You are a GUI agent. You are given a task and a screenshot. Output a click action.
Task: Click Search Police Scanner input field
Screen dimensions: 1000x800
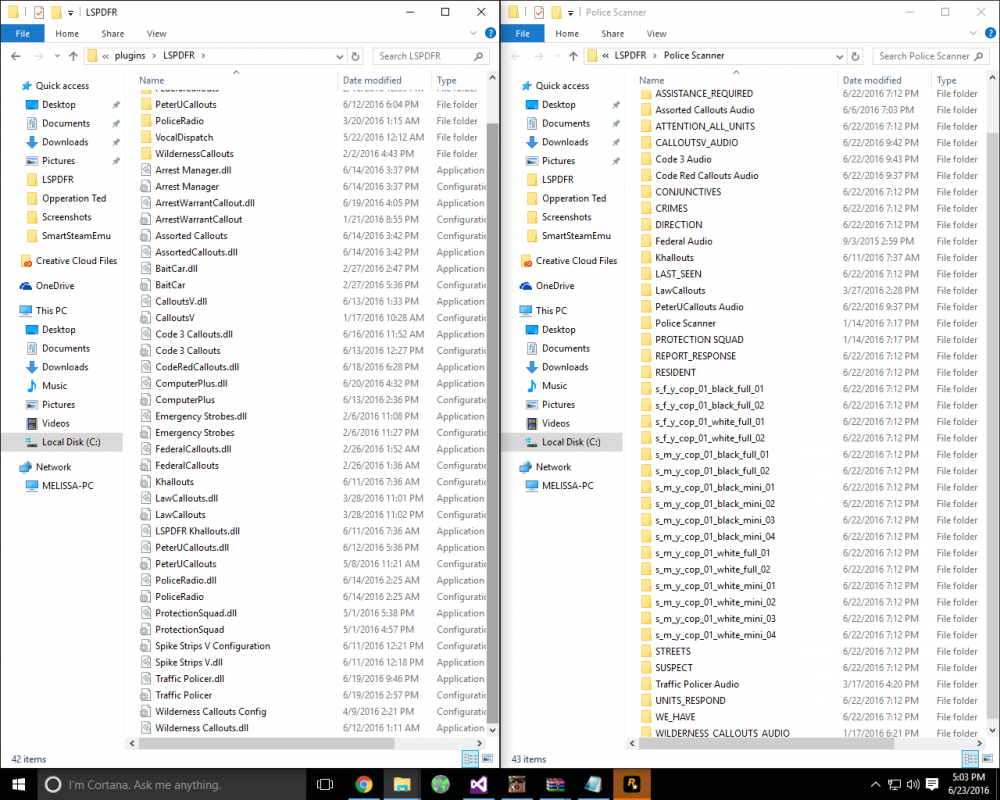coord(931,56)
